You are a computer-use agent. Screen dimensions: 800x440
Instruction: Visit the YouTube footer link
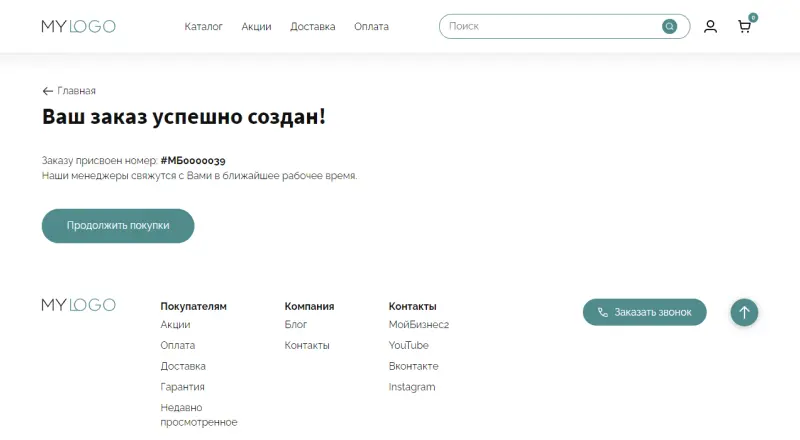(408, 345)
